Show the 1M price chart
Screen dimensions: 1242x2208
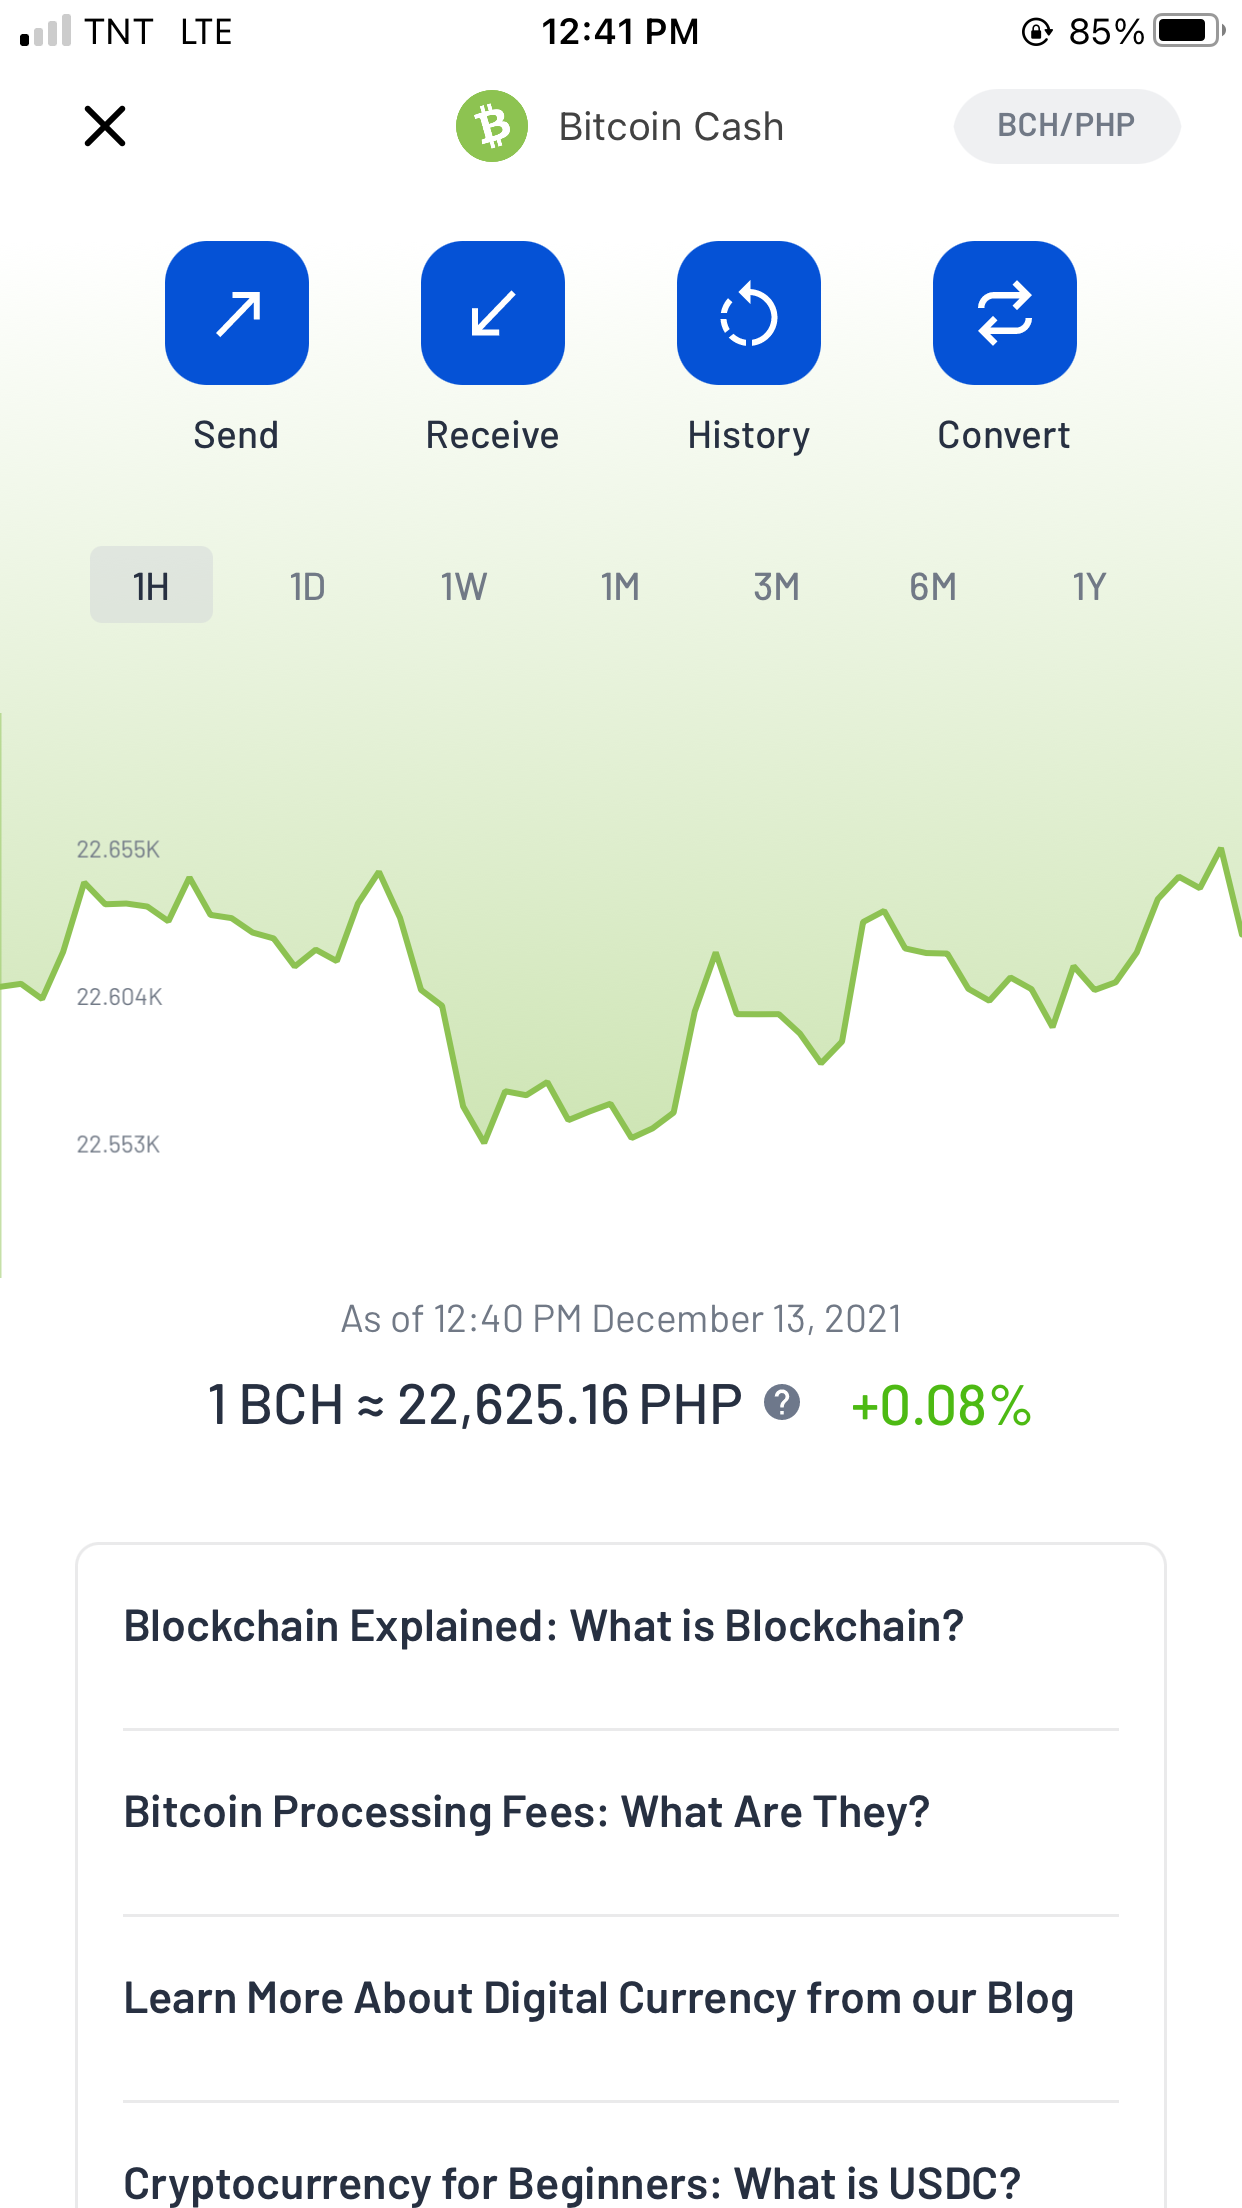point(620,586)
